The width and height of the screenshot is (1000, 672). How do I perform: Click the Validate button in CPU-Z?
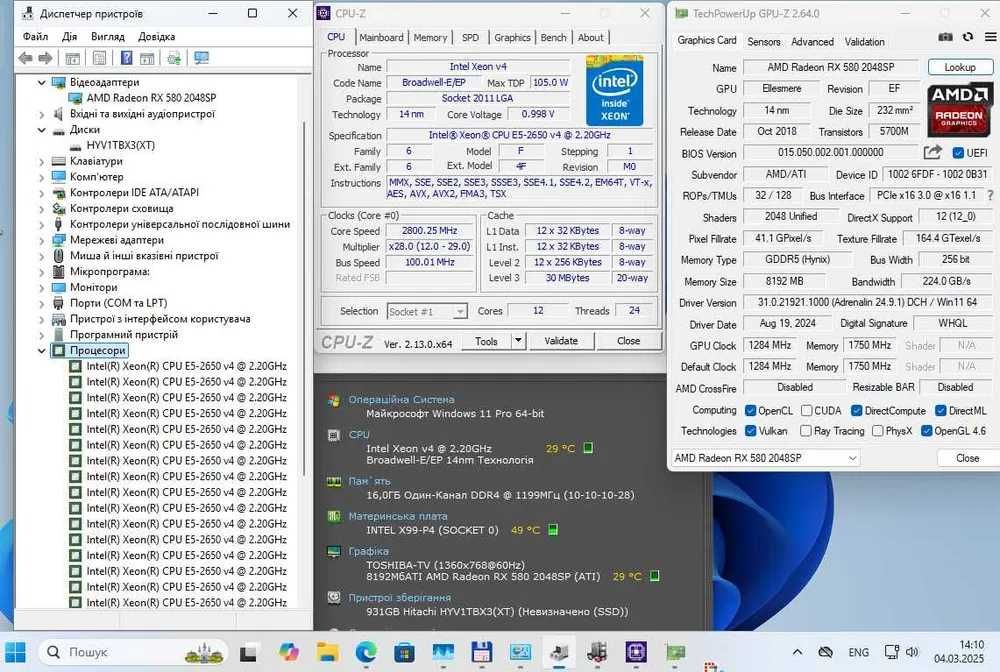click(x=561, y=340)
